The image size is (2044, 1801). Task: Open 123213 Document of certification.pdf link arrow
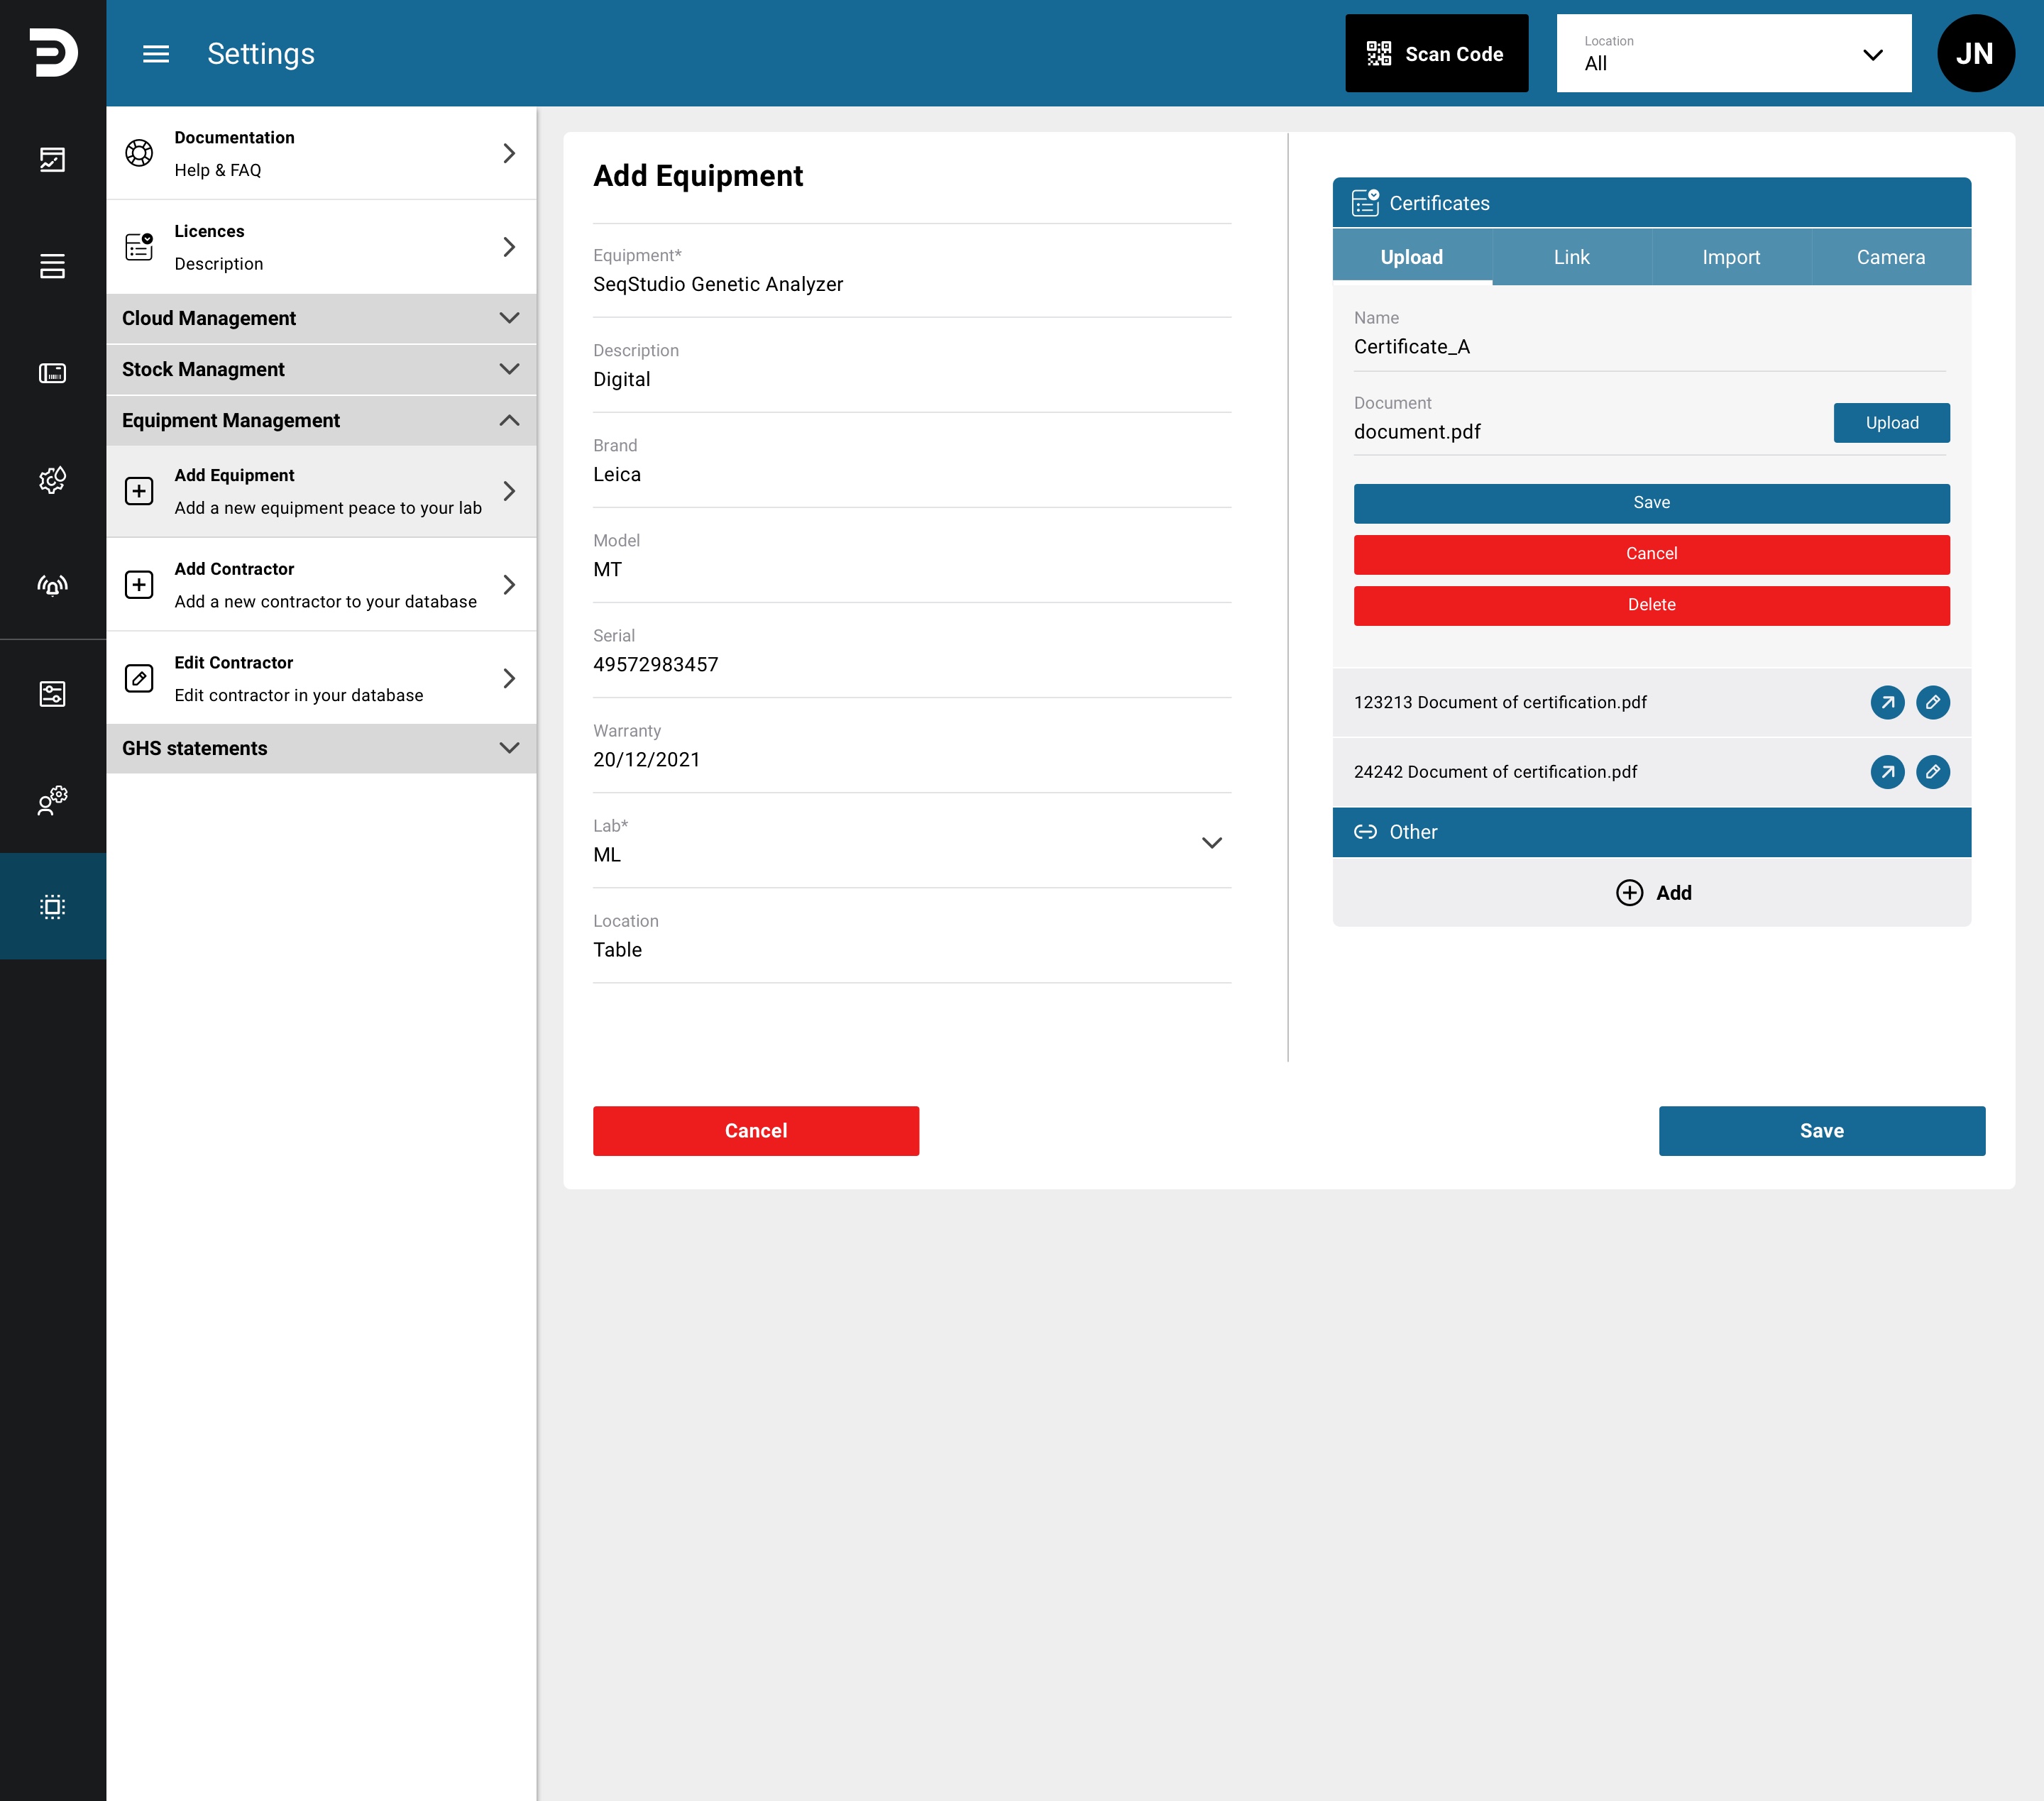(x=1887, y=702)
